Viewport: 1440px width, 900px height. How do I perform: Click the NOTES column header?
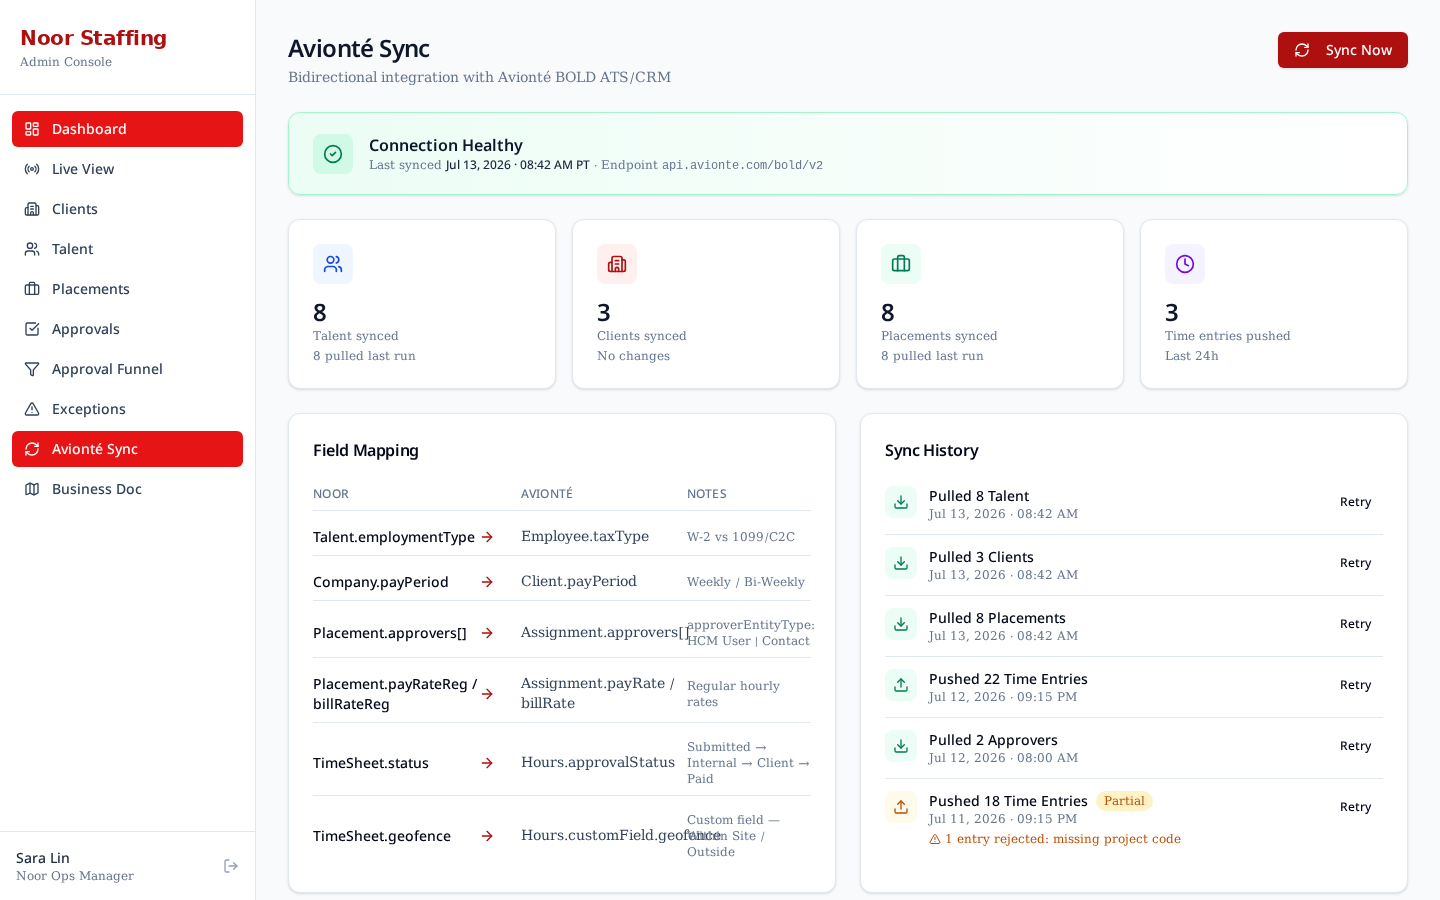click(707, 494)
